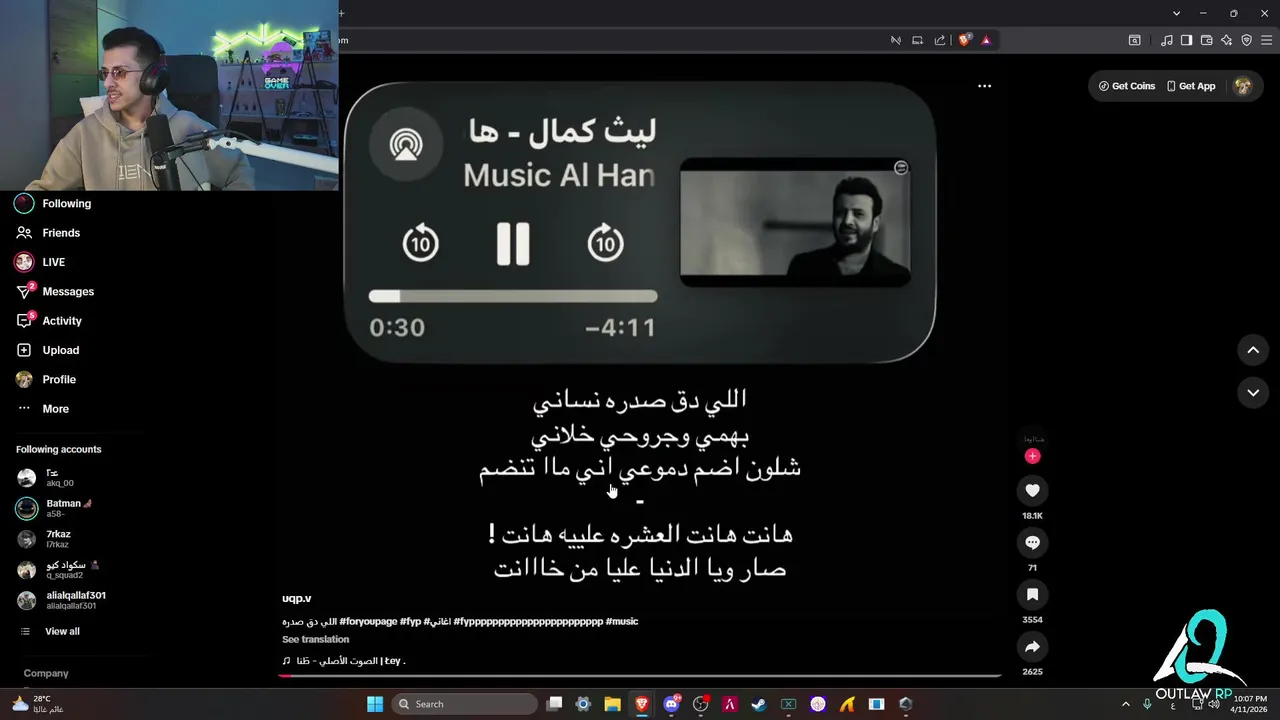Go to LIVE section

pyautogui.click(x=40, y=262)
